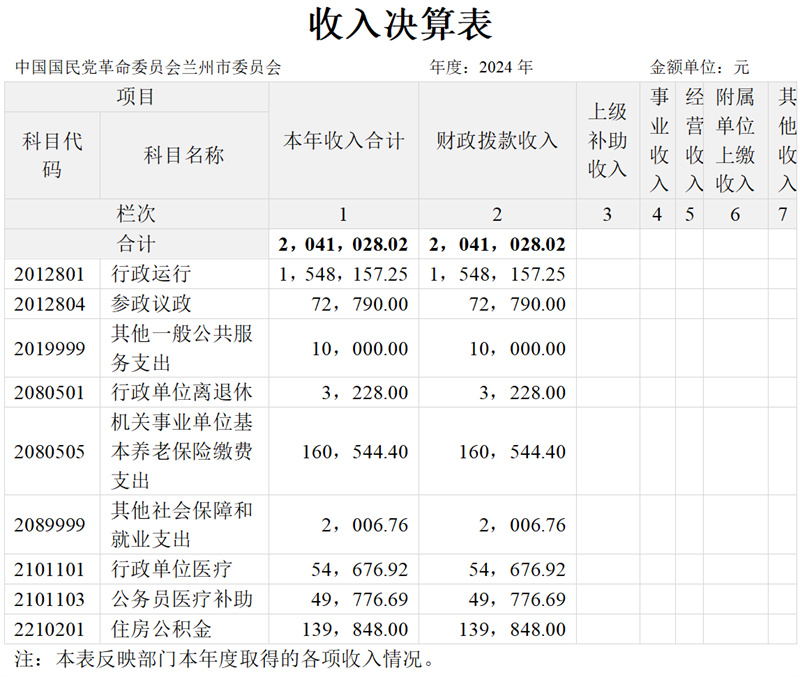The height and width of the screenshot is (677, 800).
Task: Select the 科目名称 column header
Action: pos(184,155)
